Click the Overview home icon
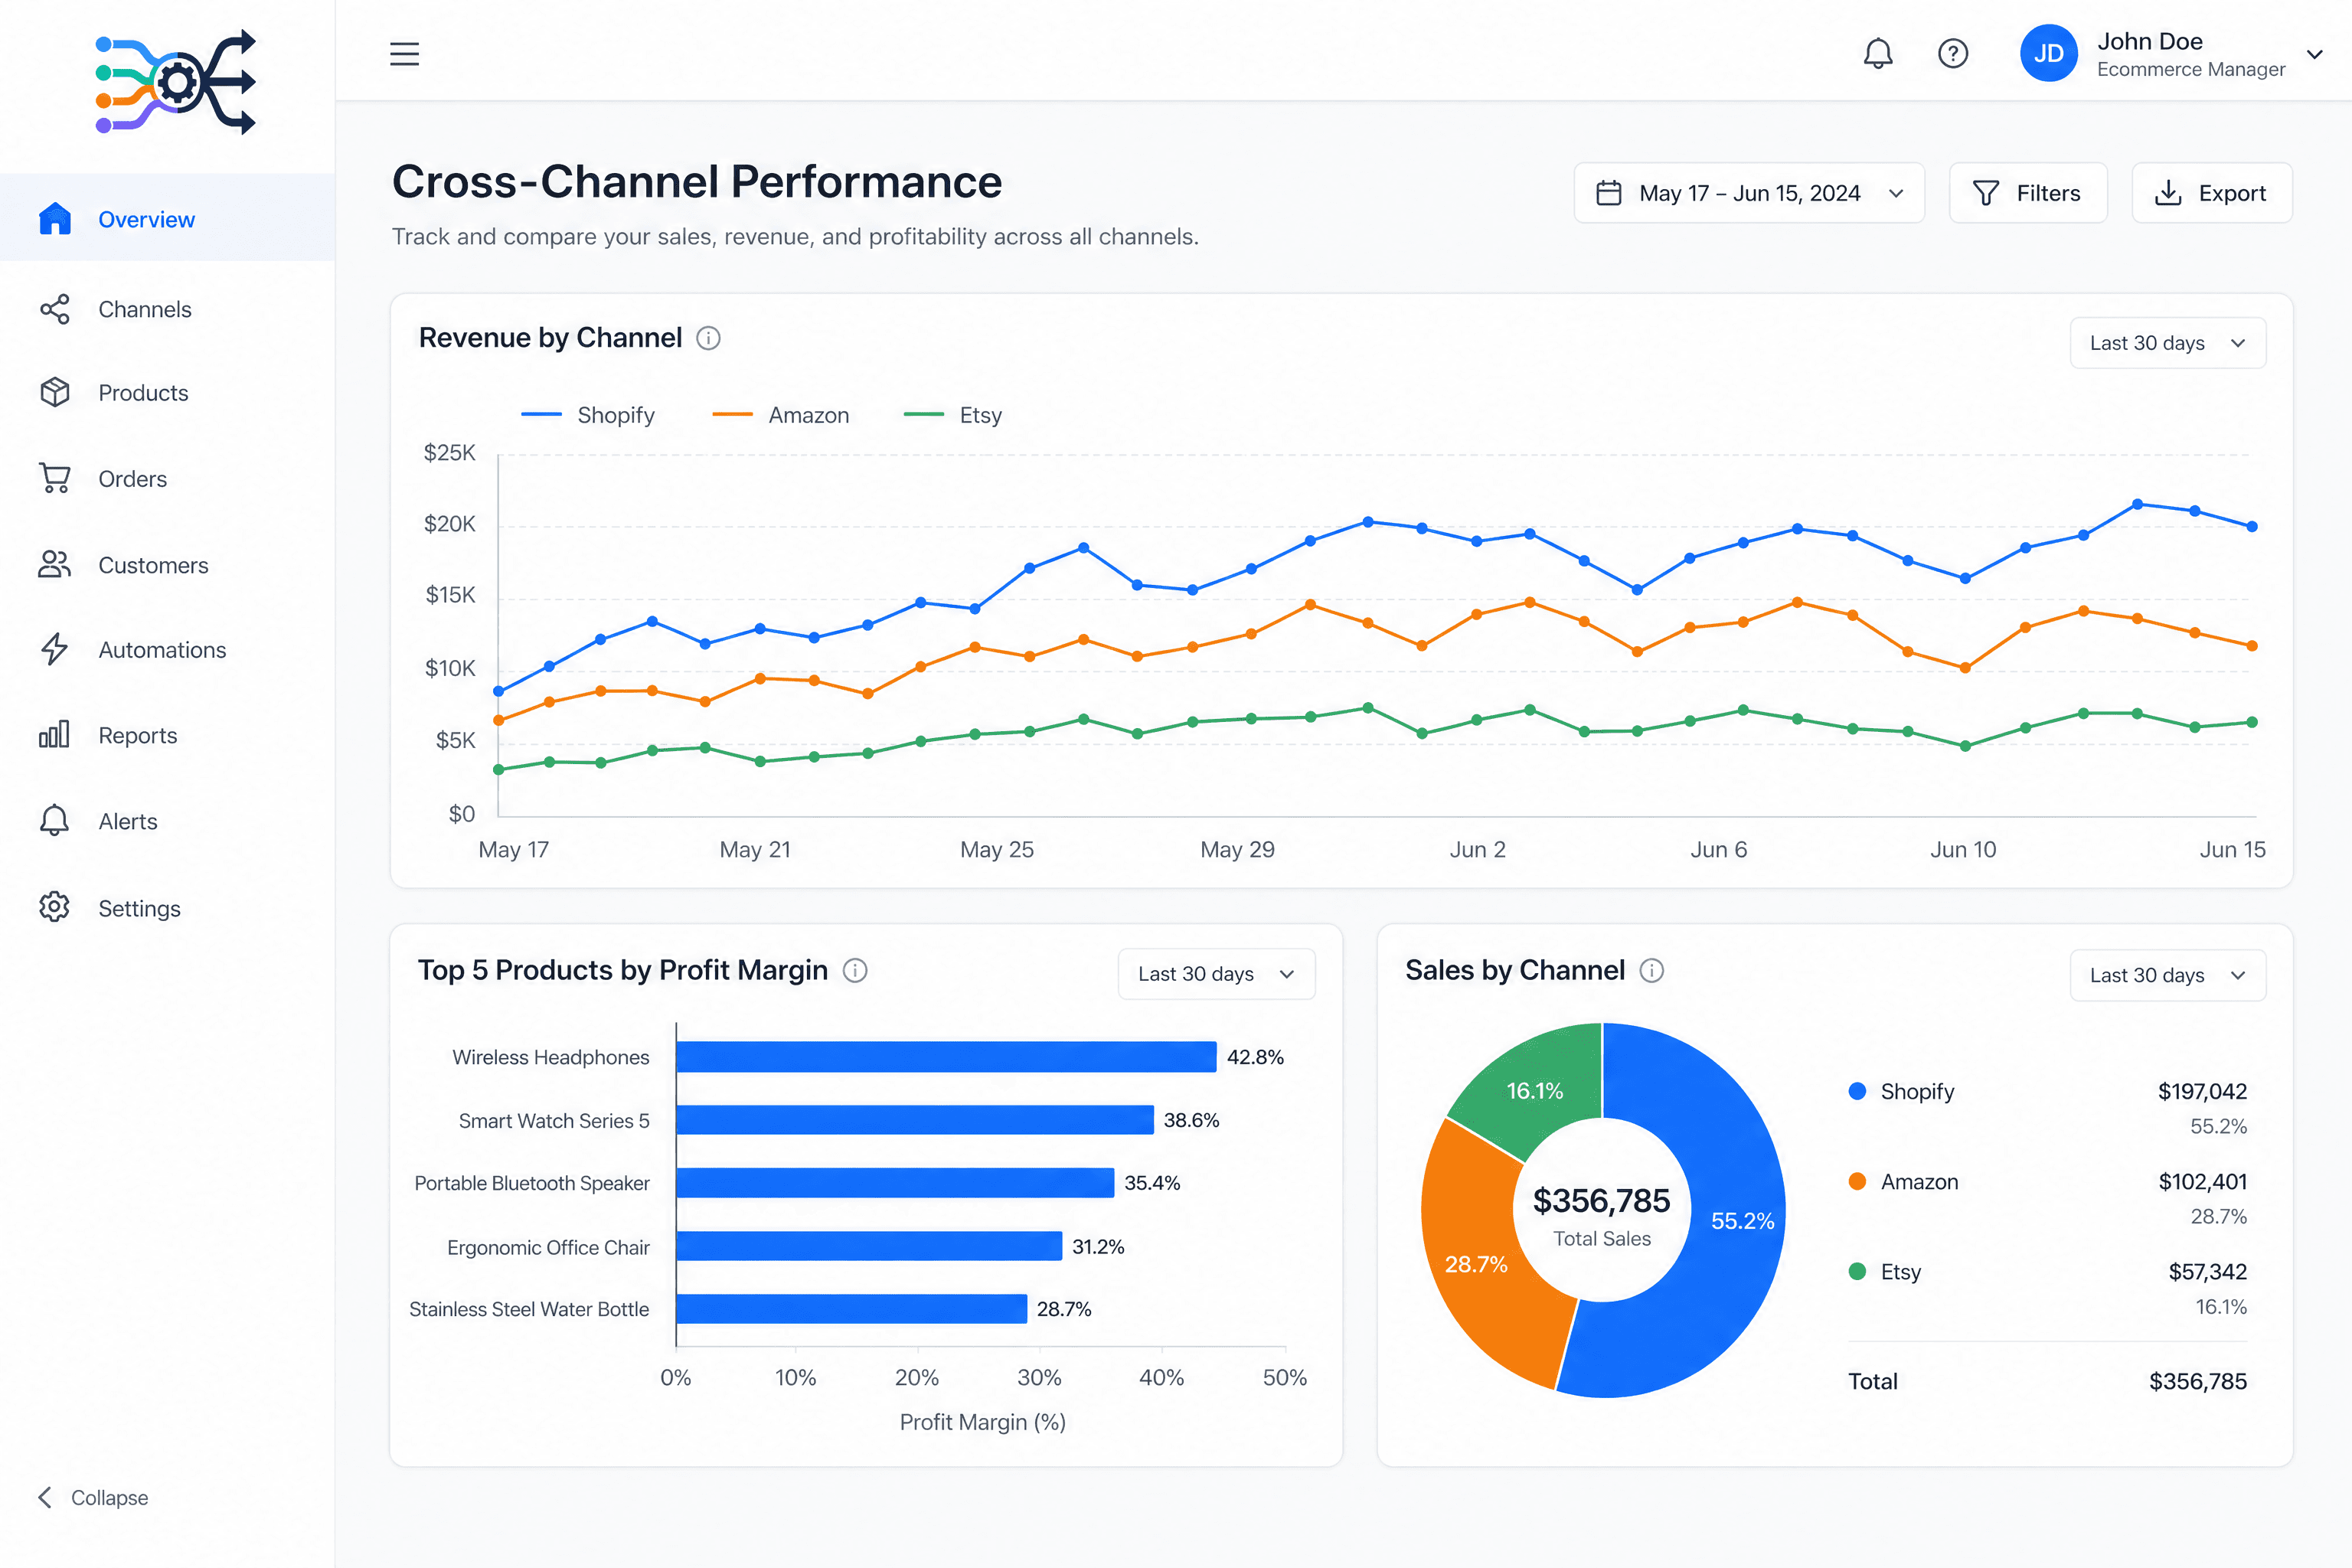The height and width of the screenshot is (1568, 2352). pyautogui.click(x=55, y=219)
